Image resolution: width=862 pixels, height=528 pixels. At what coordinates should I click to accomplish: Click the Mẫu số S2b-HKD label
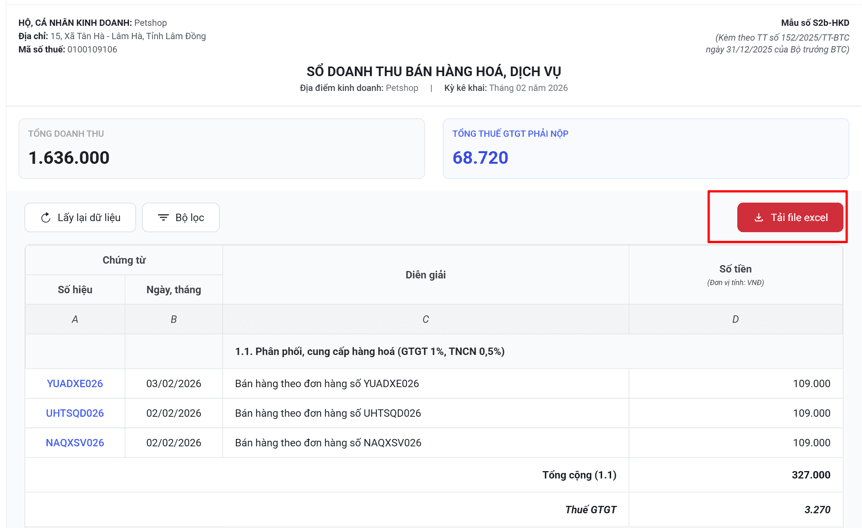point(815,23)
